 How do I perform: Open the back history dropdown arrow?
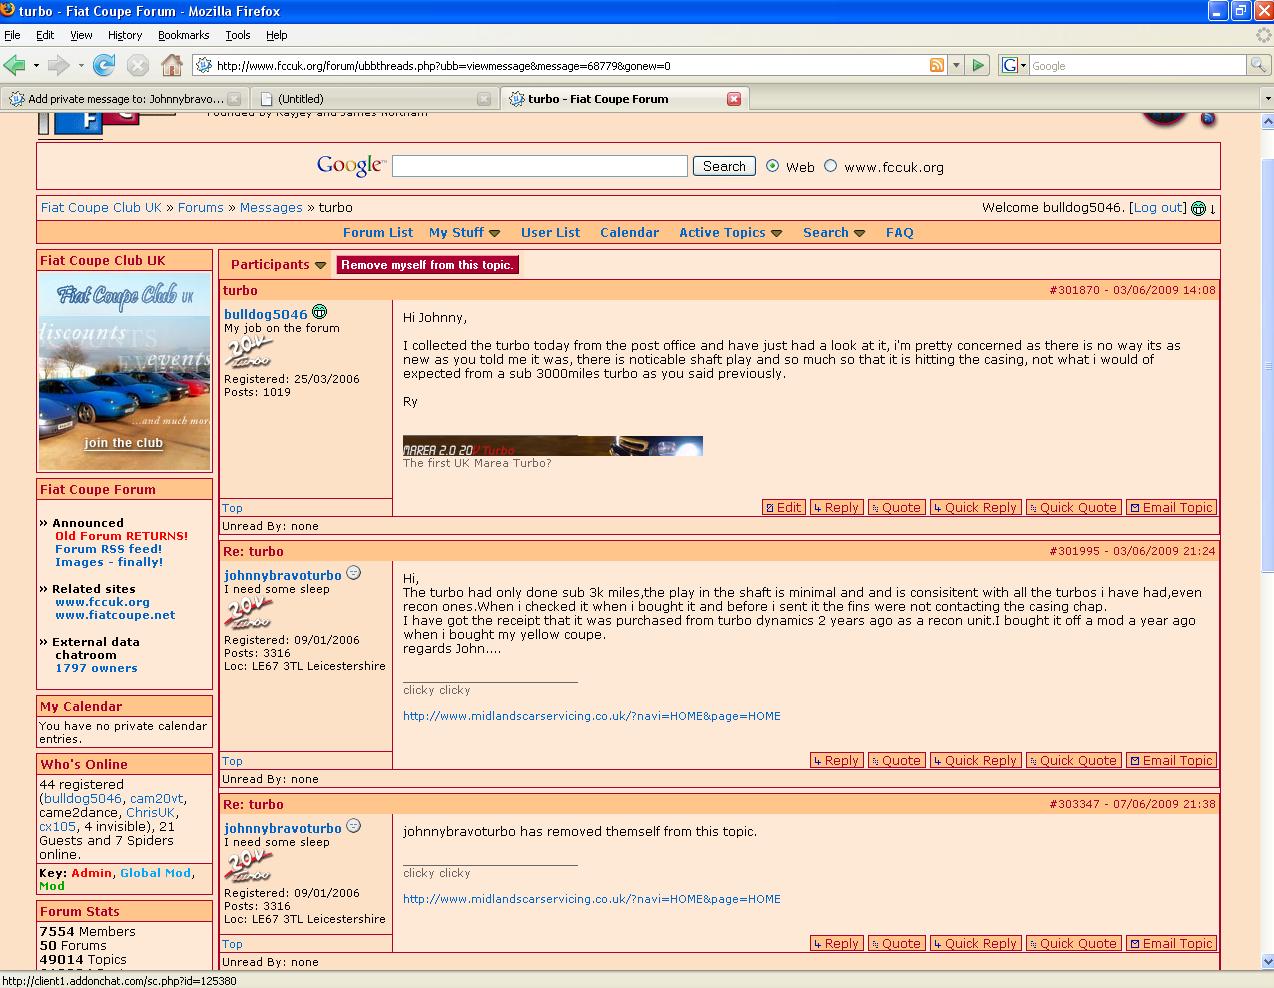pos(36,65)
